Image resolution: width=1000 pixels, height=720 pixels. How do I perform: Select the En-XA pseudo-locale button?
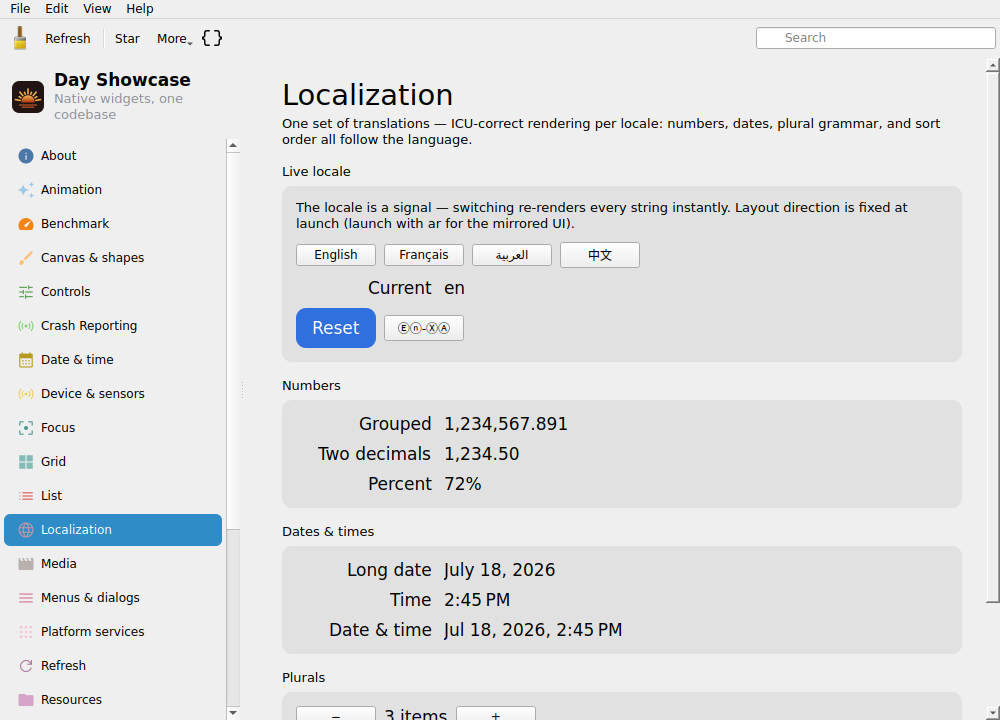click(x=423, y=328)
